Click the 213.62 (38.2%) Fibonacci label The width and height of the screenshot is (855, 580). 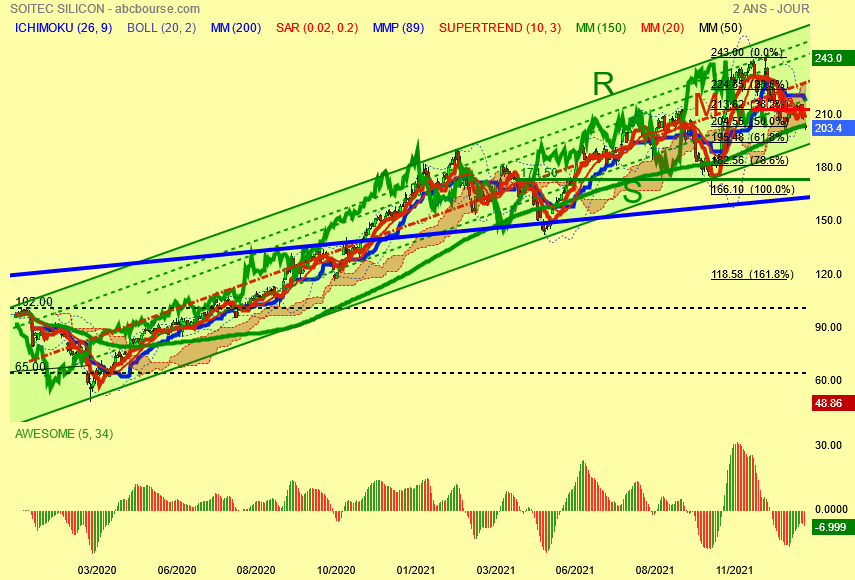(750, 105)
